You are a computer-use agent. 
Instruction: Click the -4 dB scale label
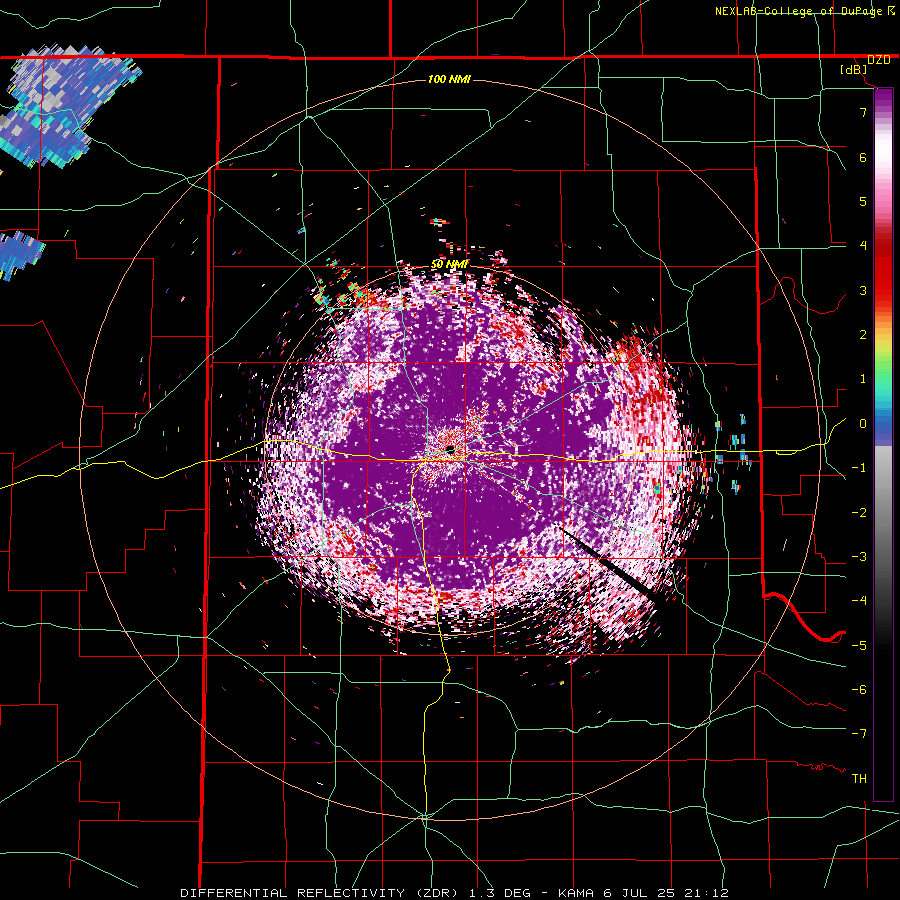pyautogui.click(x=859, y=601)
